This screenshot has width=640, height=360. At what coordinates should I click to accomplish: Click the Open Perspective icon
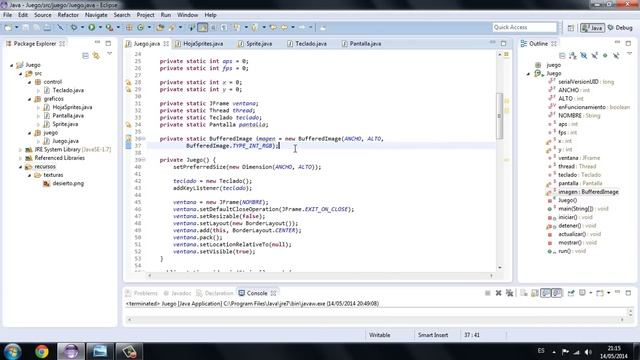point(571,28)
